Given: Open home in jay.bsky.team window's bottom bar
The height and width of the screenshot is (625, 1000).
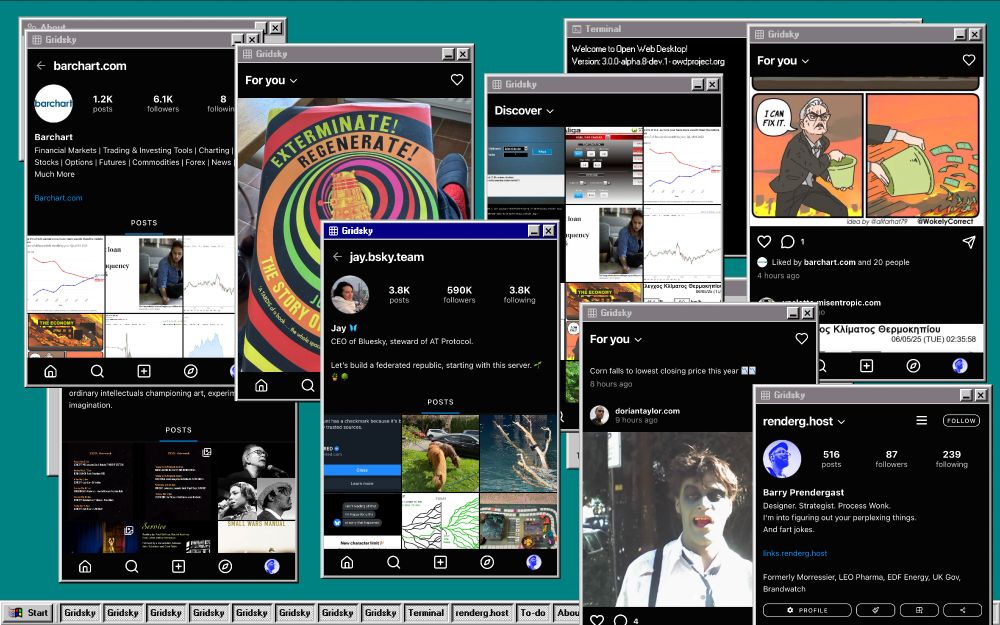Looking at the screenshot, I should tap(347, 562).
